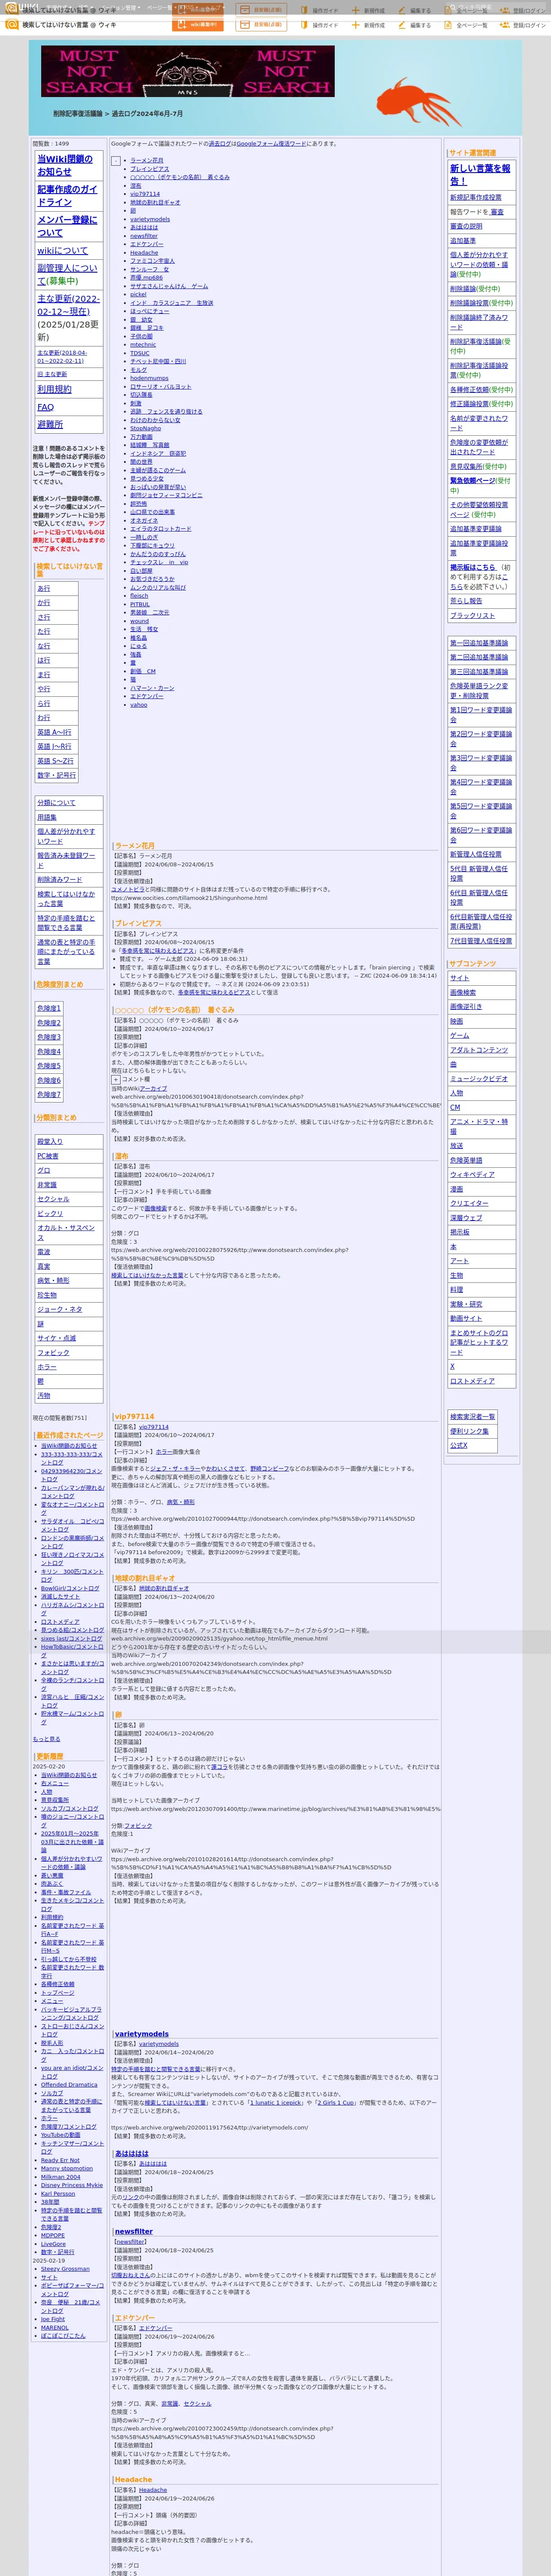Open the 審査の説明 link
The image size is (551, 2576).
(x=466, y=226)
